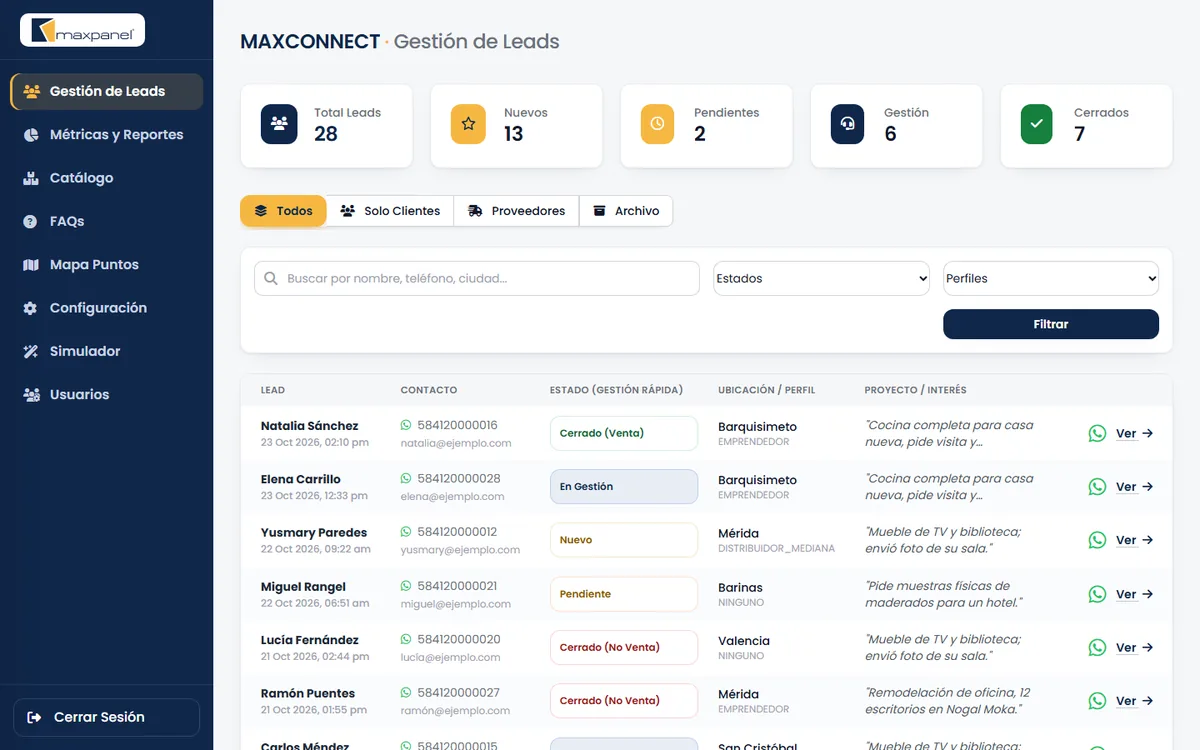Click the Usuarios group icon
Image resolution: width=1200 pixels, height=750 pixels.
(31, 395)
